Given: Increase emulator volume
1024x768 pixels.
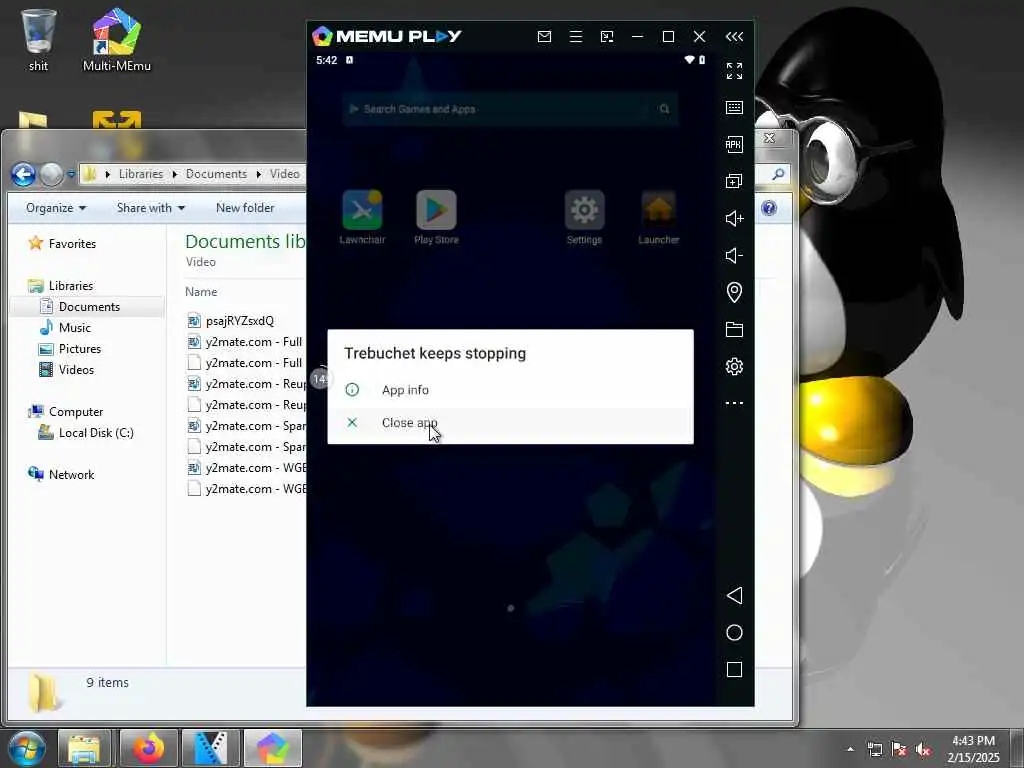Looking at the screenshot, I should tap(734, 218).
